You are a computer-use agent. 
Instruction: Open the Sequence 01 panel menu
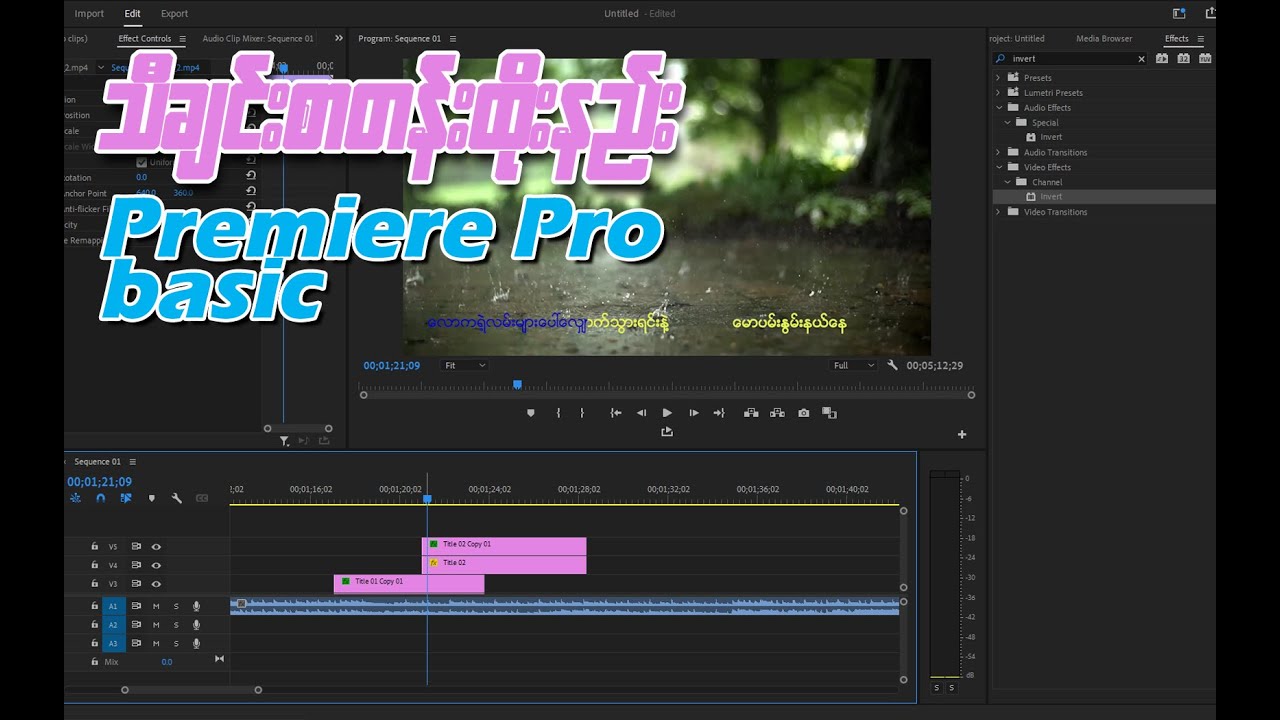[132, 462]
